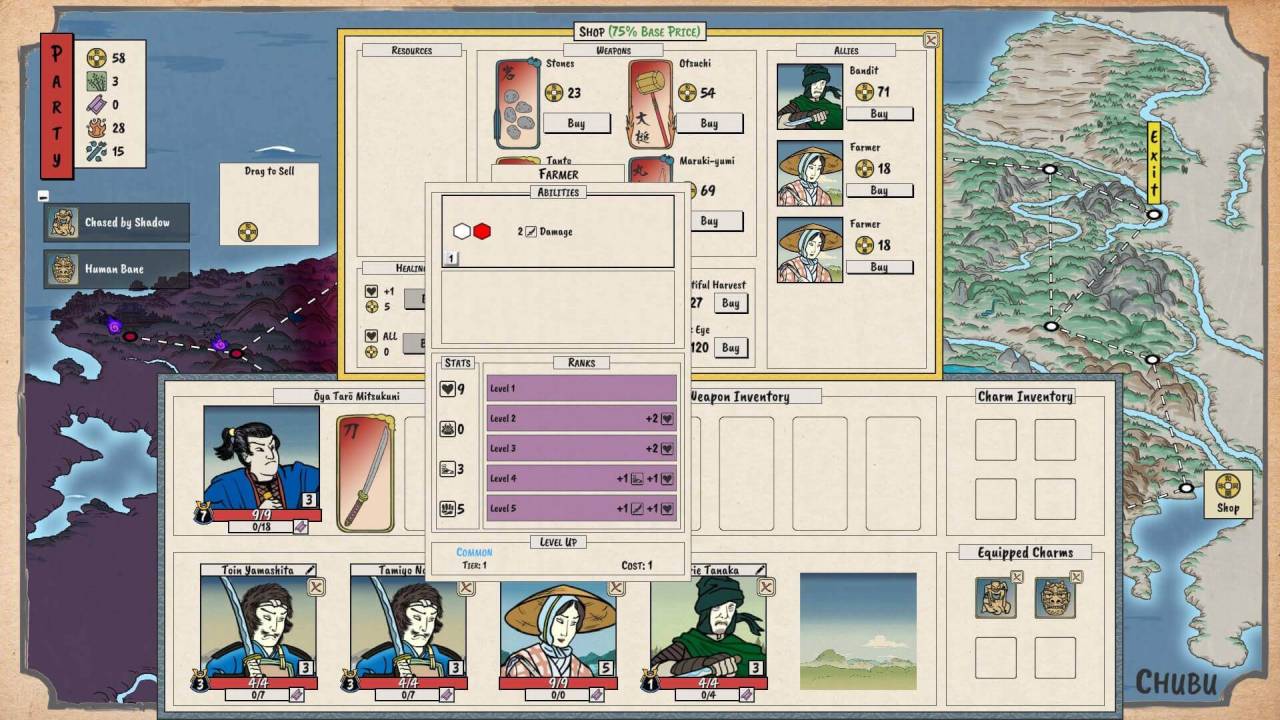Select the Level 3 rank bar
This screenshot has width=1280, height=720.
(581, 448)
